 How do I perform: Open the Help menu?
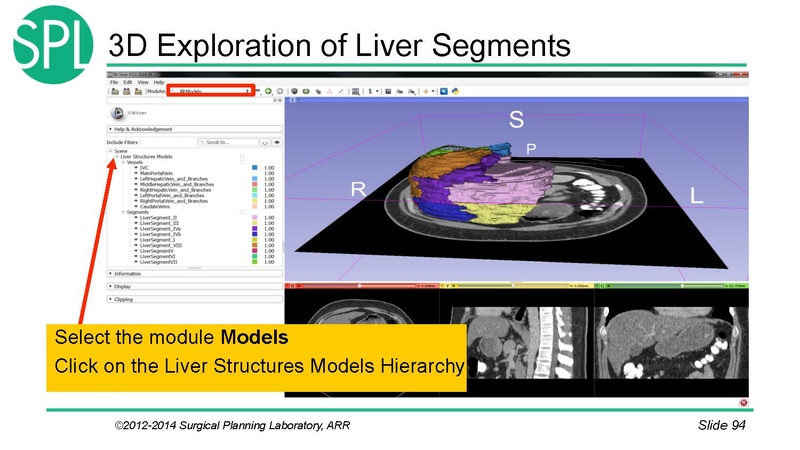click(159, 82)
